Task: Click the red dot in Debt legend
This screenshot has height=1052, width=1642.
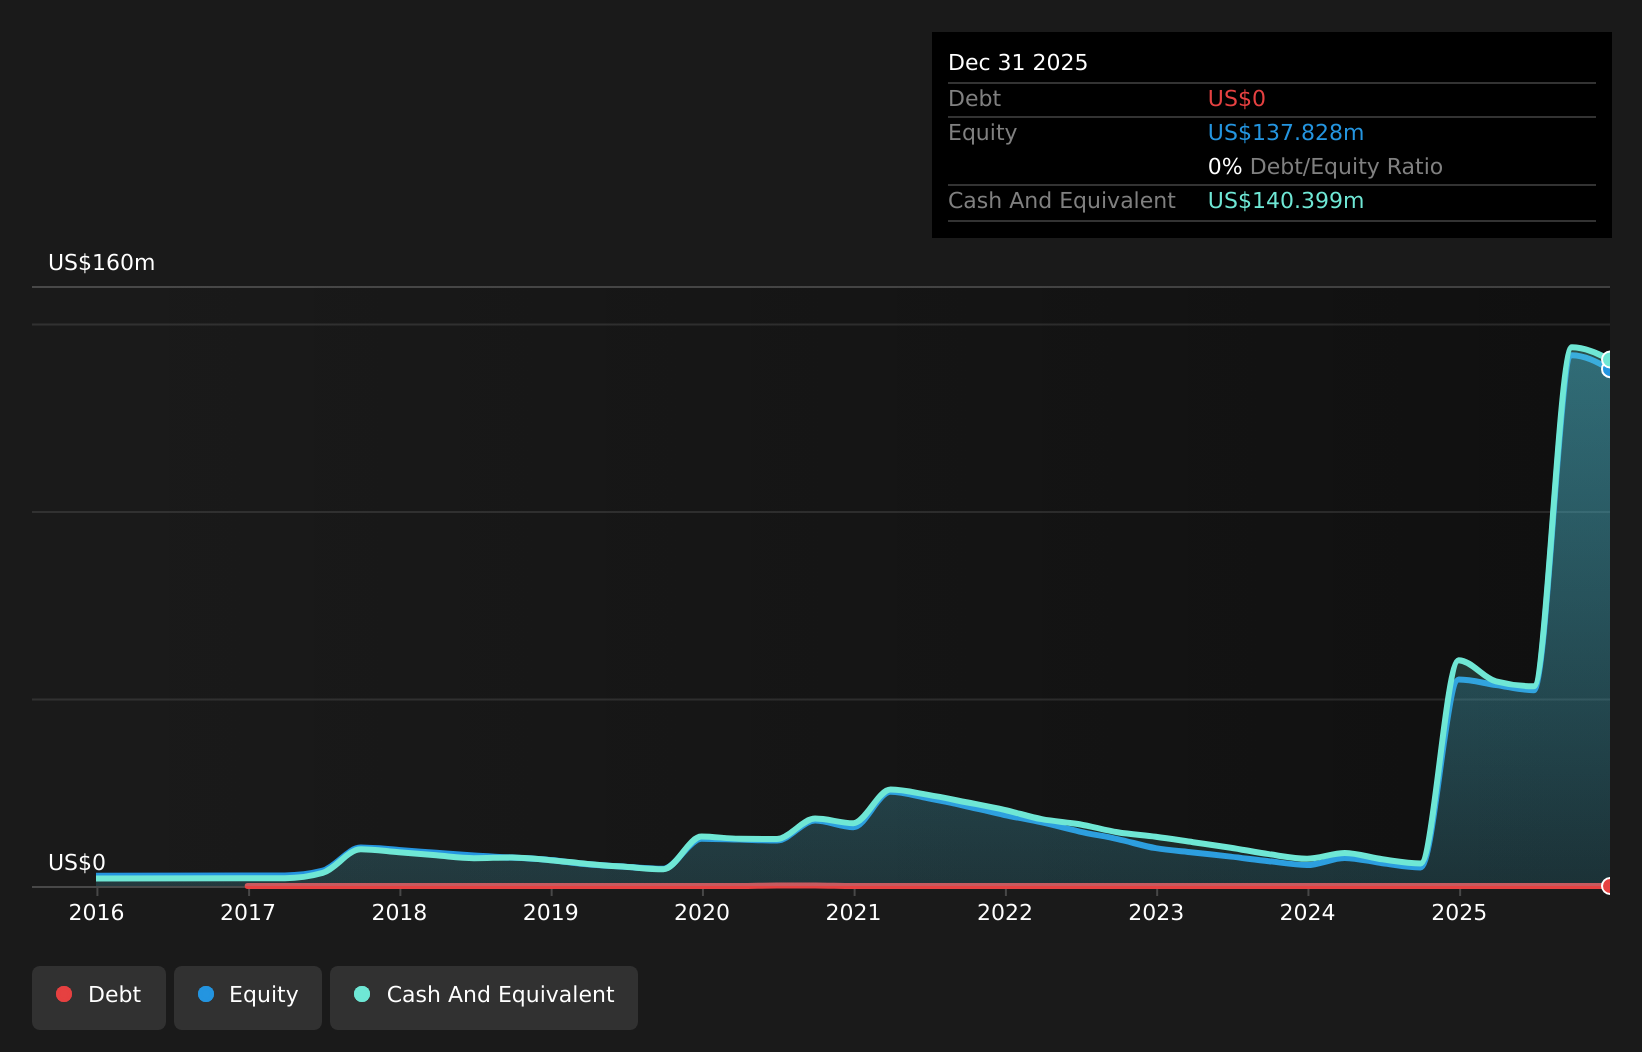Action: pyautogui.click(x=64, y=994)
